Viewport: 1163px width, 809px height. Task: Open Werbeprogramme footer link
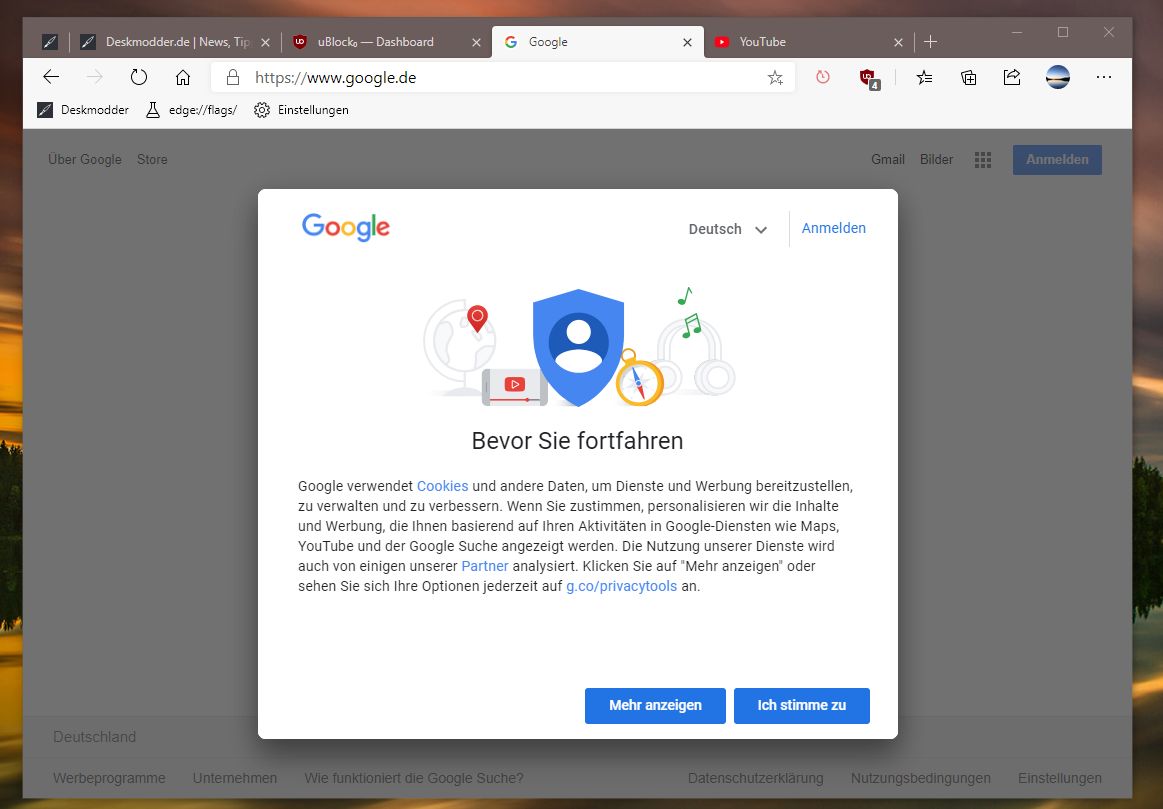tap(109, 779)
